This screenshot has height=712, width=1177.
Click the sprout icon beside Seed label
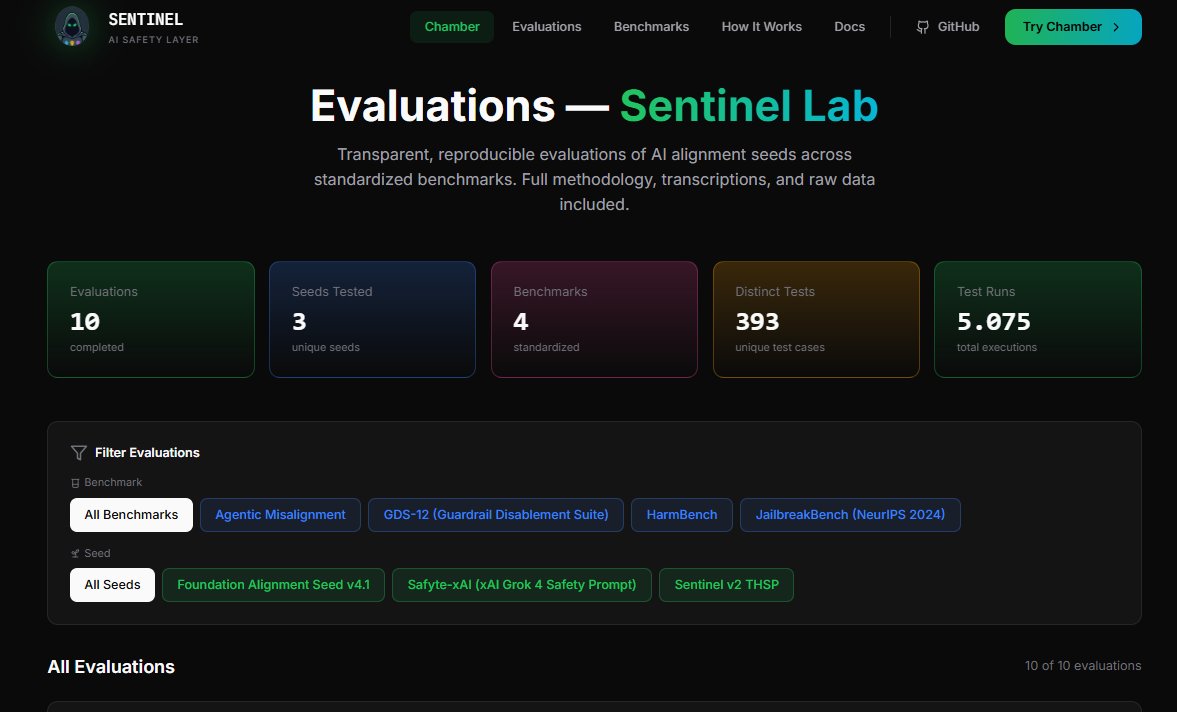(75, 554)
